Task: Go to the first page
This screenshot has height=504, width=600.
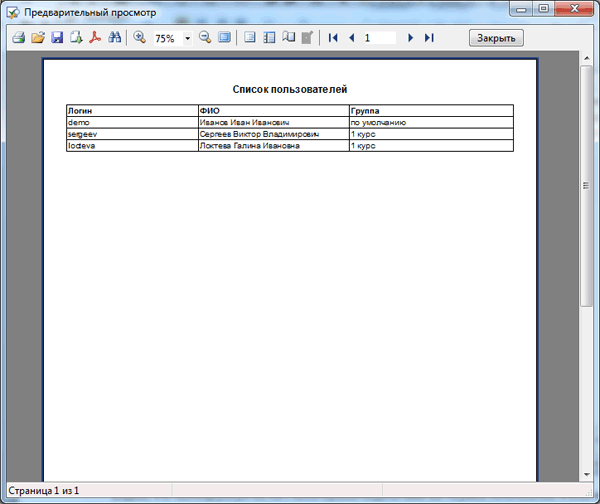Action: click(333, 38)
